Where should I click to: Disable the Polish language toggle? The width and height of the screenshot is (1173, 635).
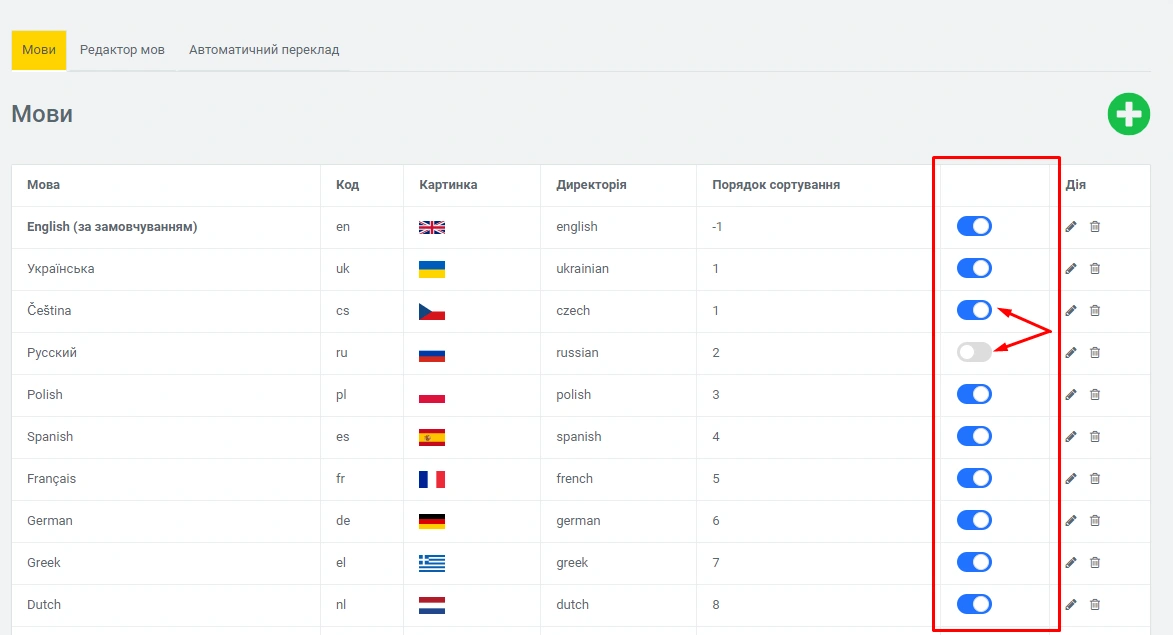tap(974, 394)
